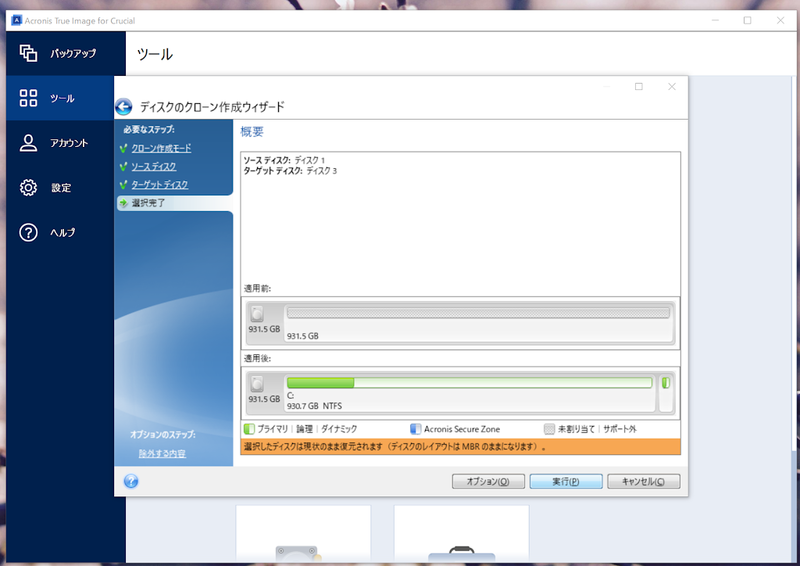
Task: Click the Cancel button in wizard
Action: 643,481
